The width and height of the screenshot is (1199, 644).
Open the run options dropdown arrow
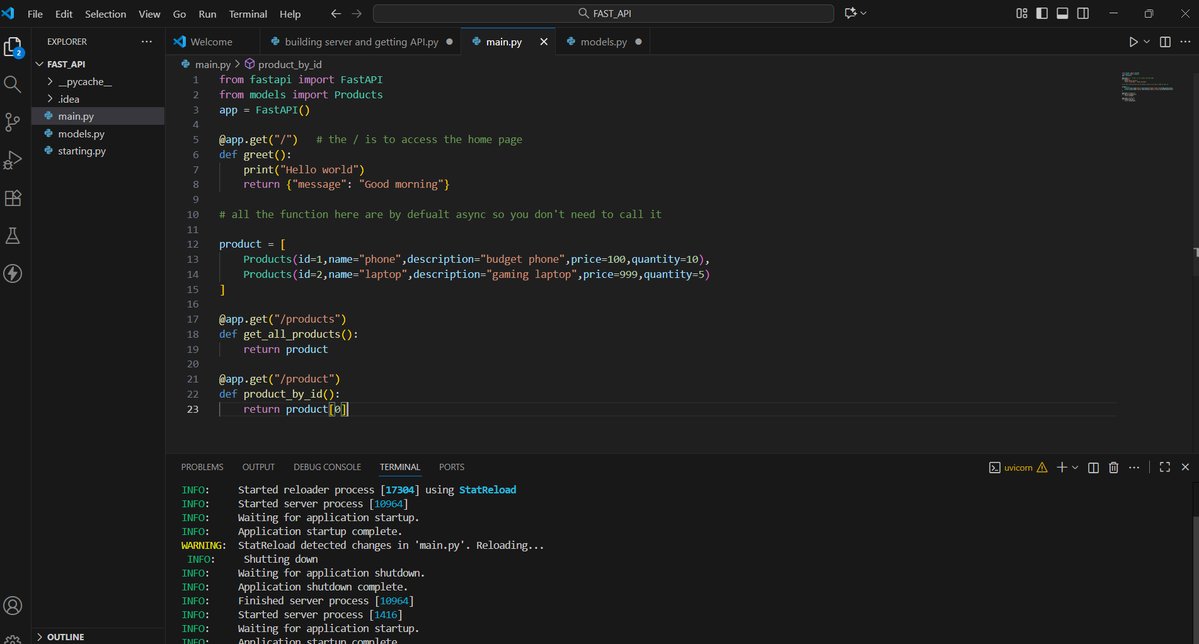1146,42
